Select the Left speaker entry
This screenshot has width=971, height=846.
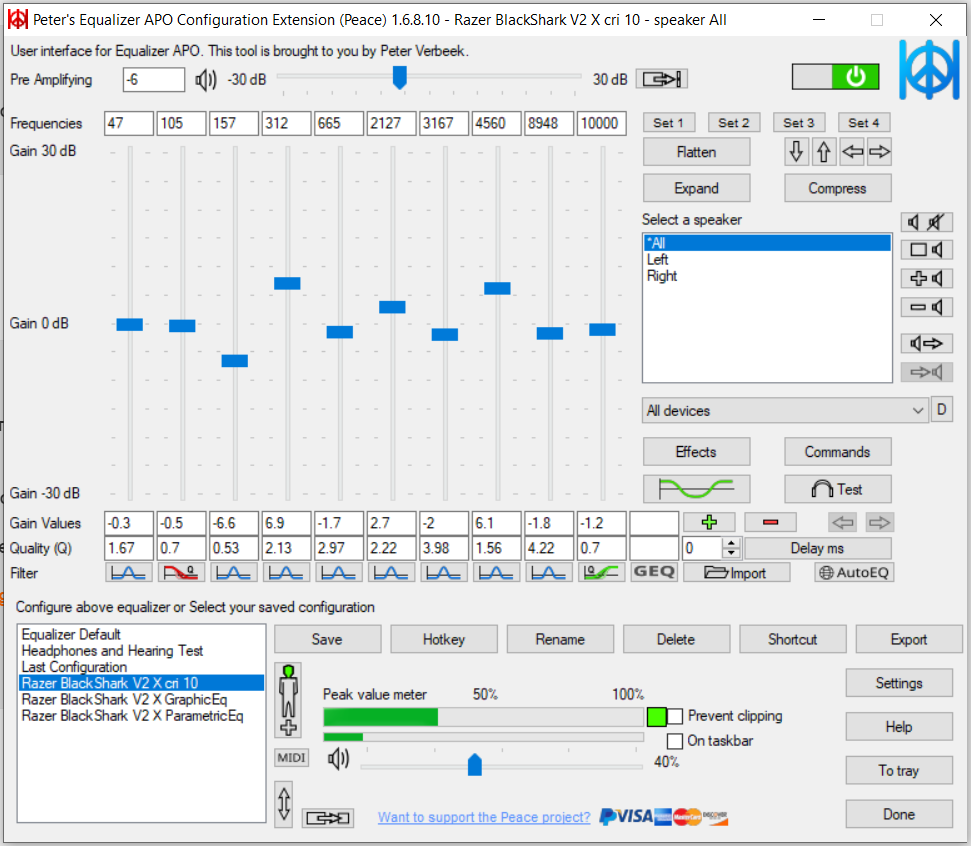coord(767,259)
